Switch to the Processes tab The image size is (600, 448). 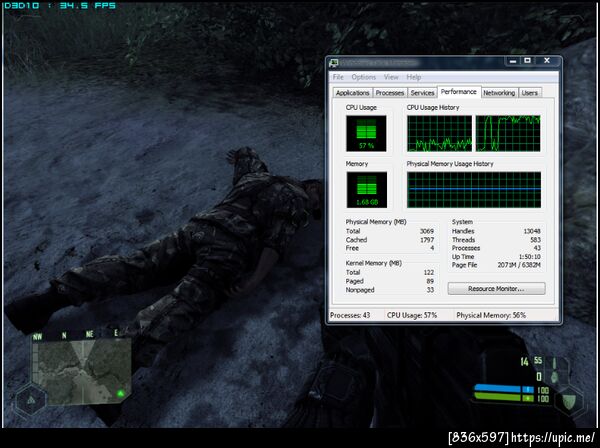click(390, 93)
